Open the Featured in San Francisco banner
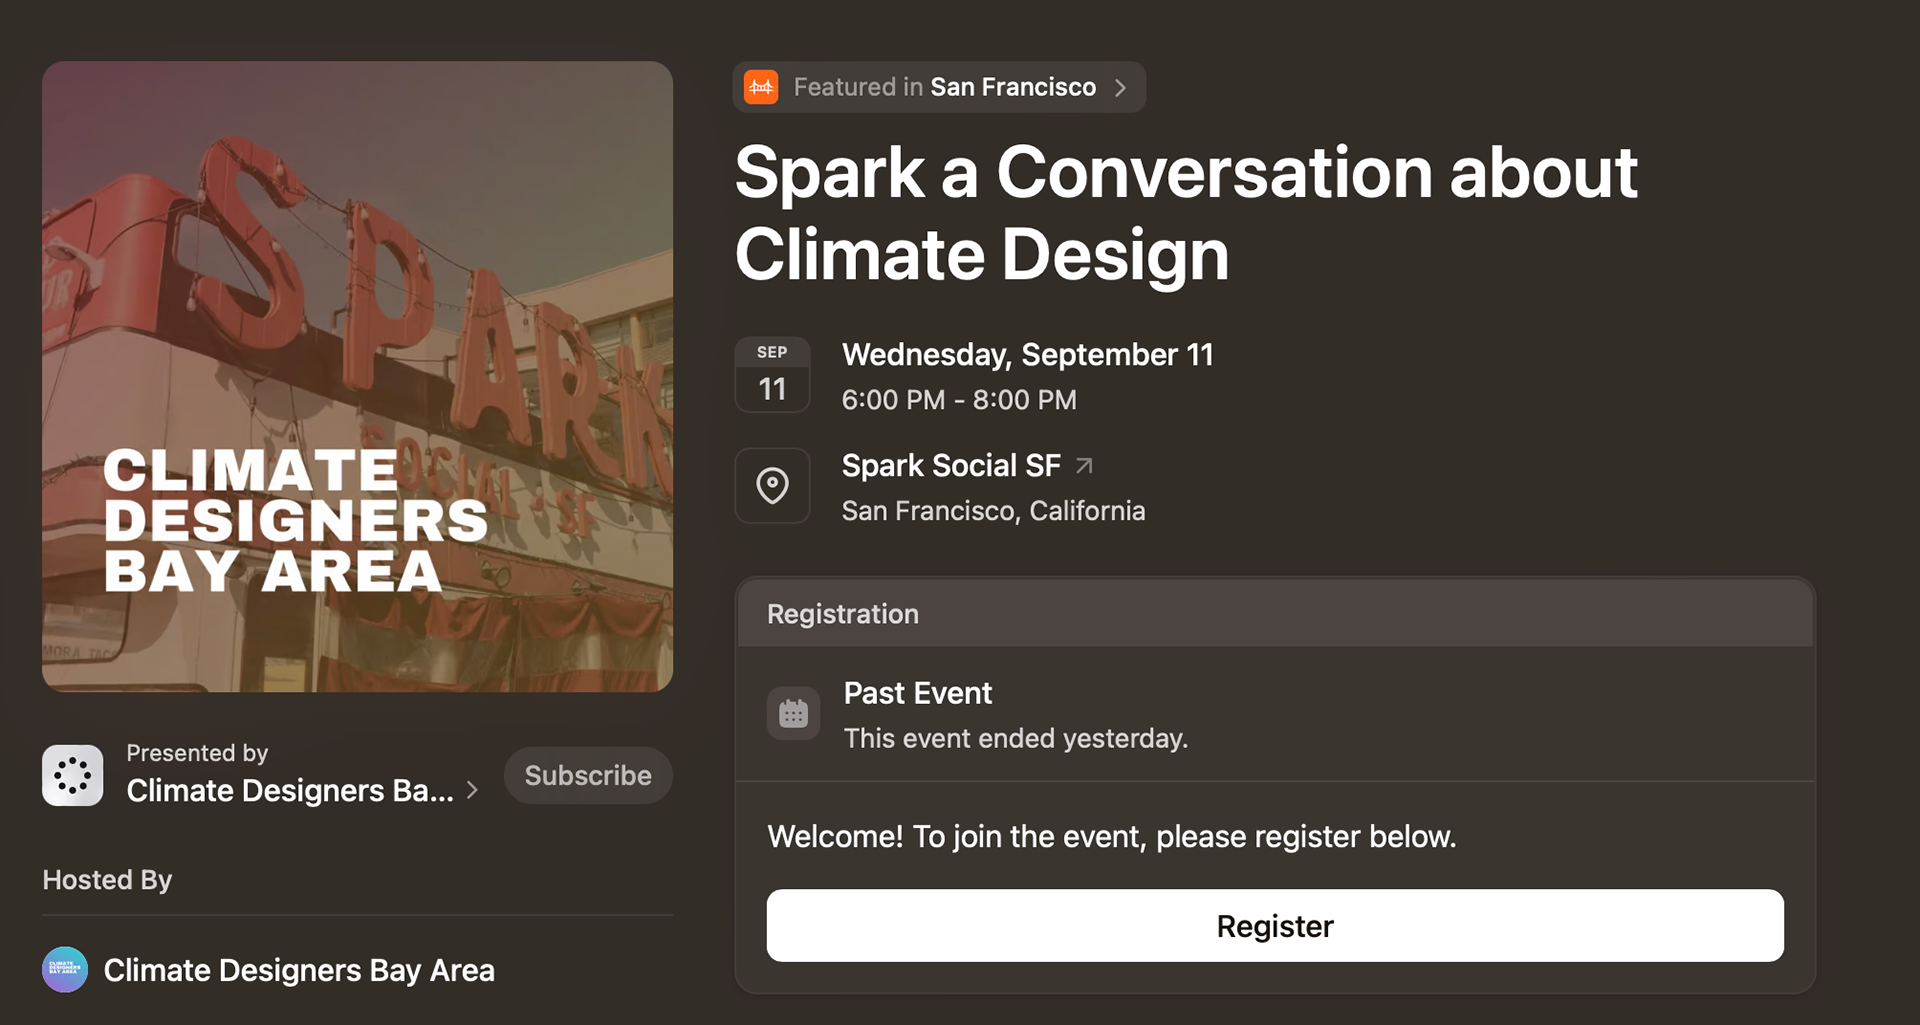1920x1025 pixels. tap(944, 87)
